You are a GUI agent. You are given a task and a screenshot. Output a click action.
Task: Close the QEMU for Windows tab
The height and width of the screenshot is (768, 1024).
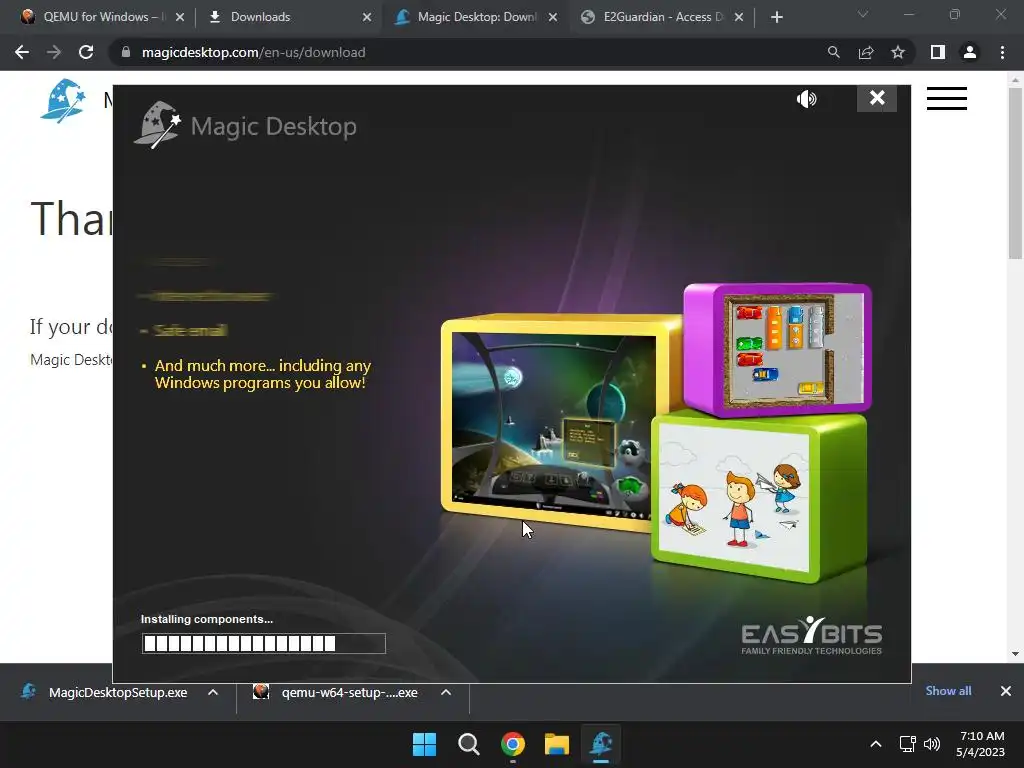pos(180,17)
